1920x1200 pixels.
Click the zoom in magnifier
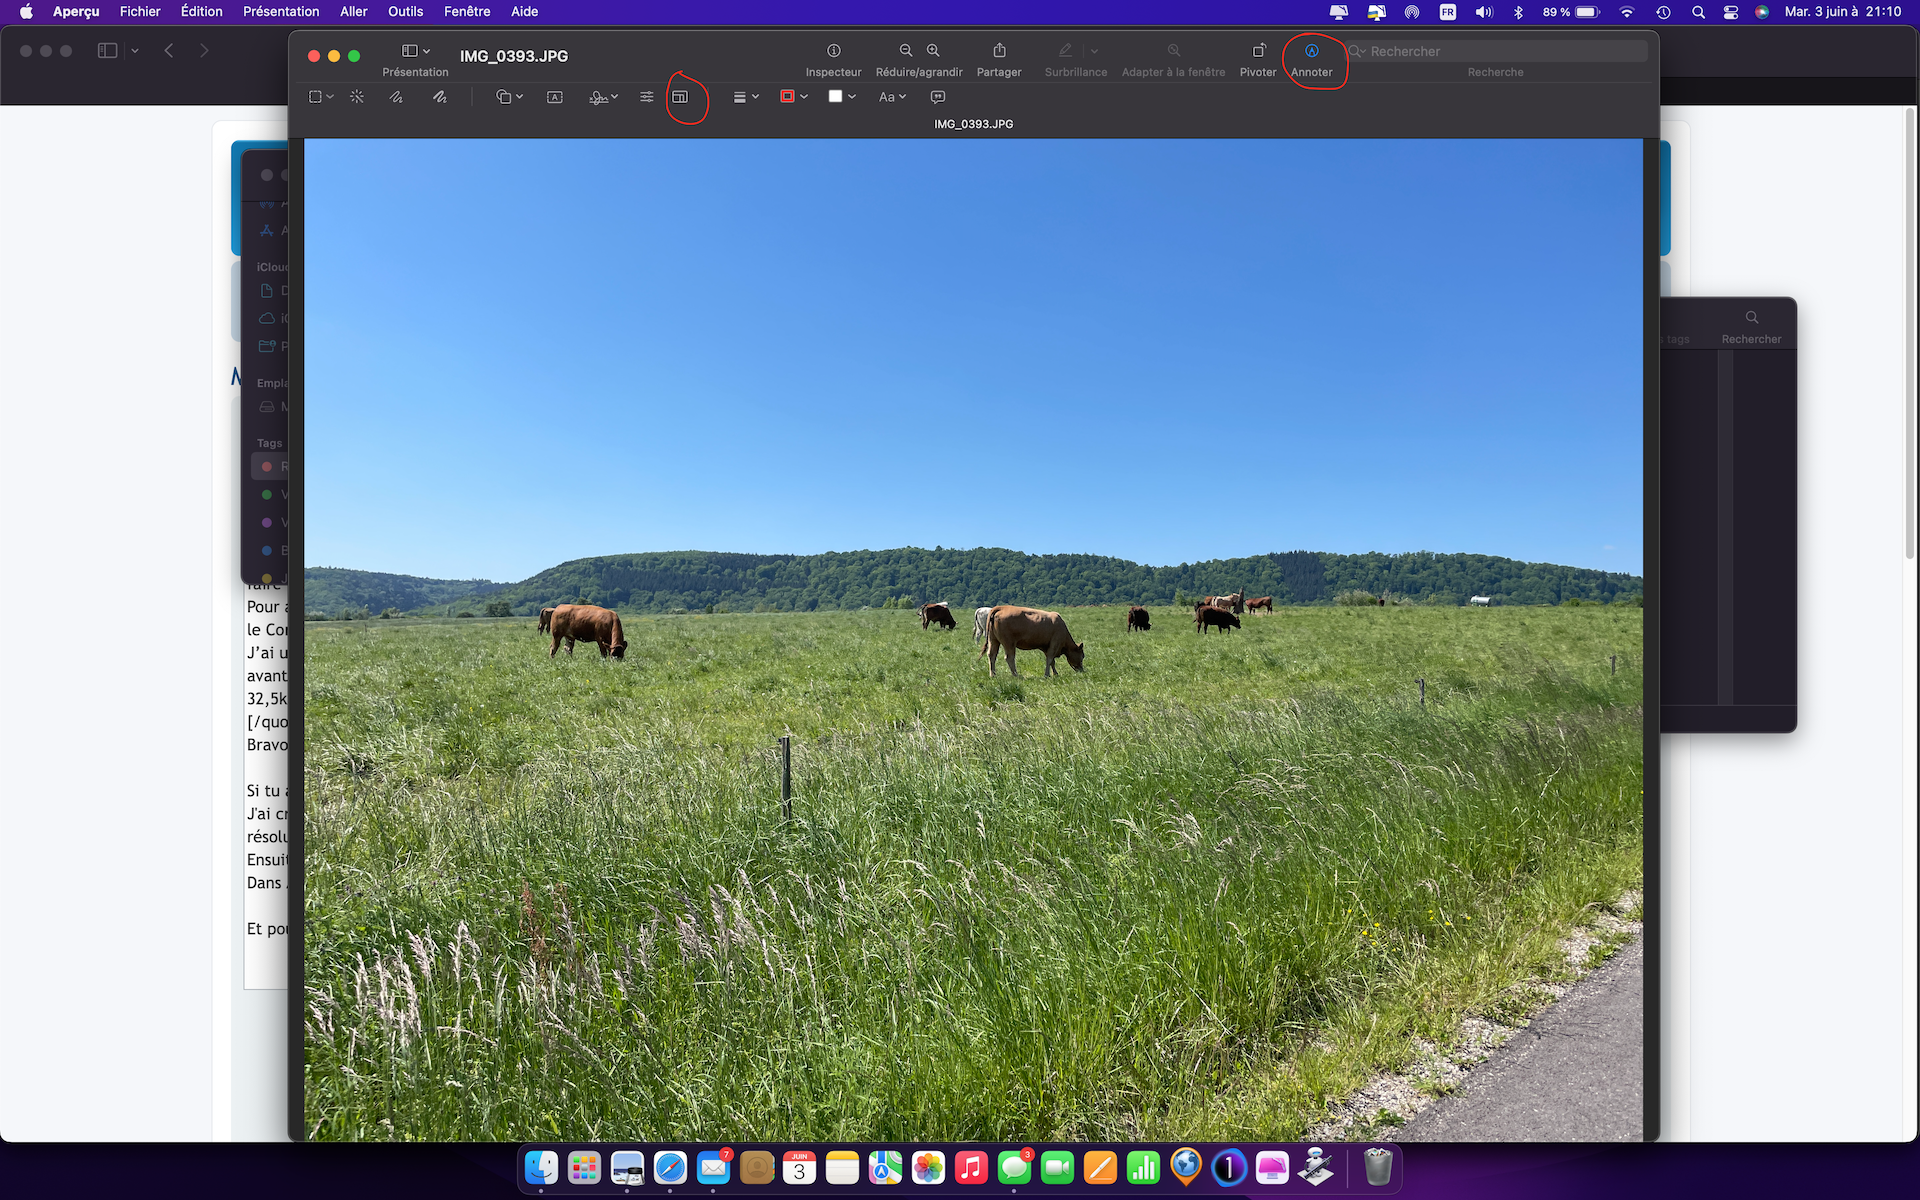pyautogui.click(x=933, y=50)
